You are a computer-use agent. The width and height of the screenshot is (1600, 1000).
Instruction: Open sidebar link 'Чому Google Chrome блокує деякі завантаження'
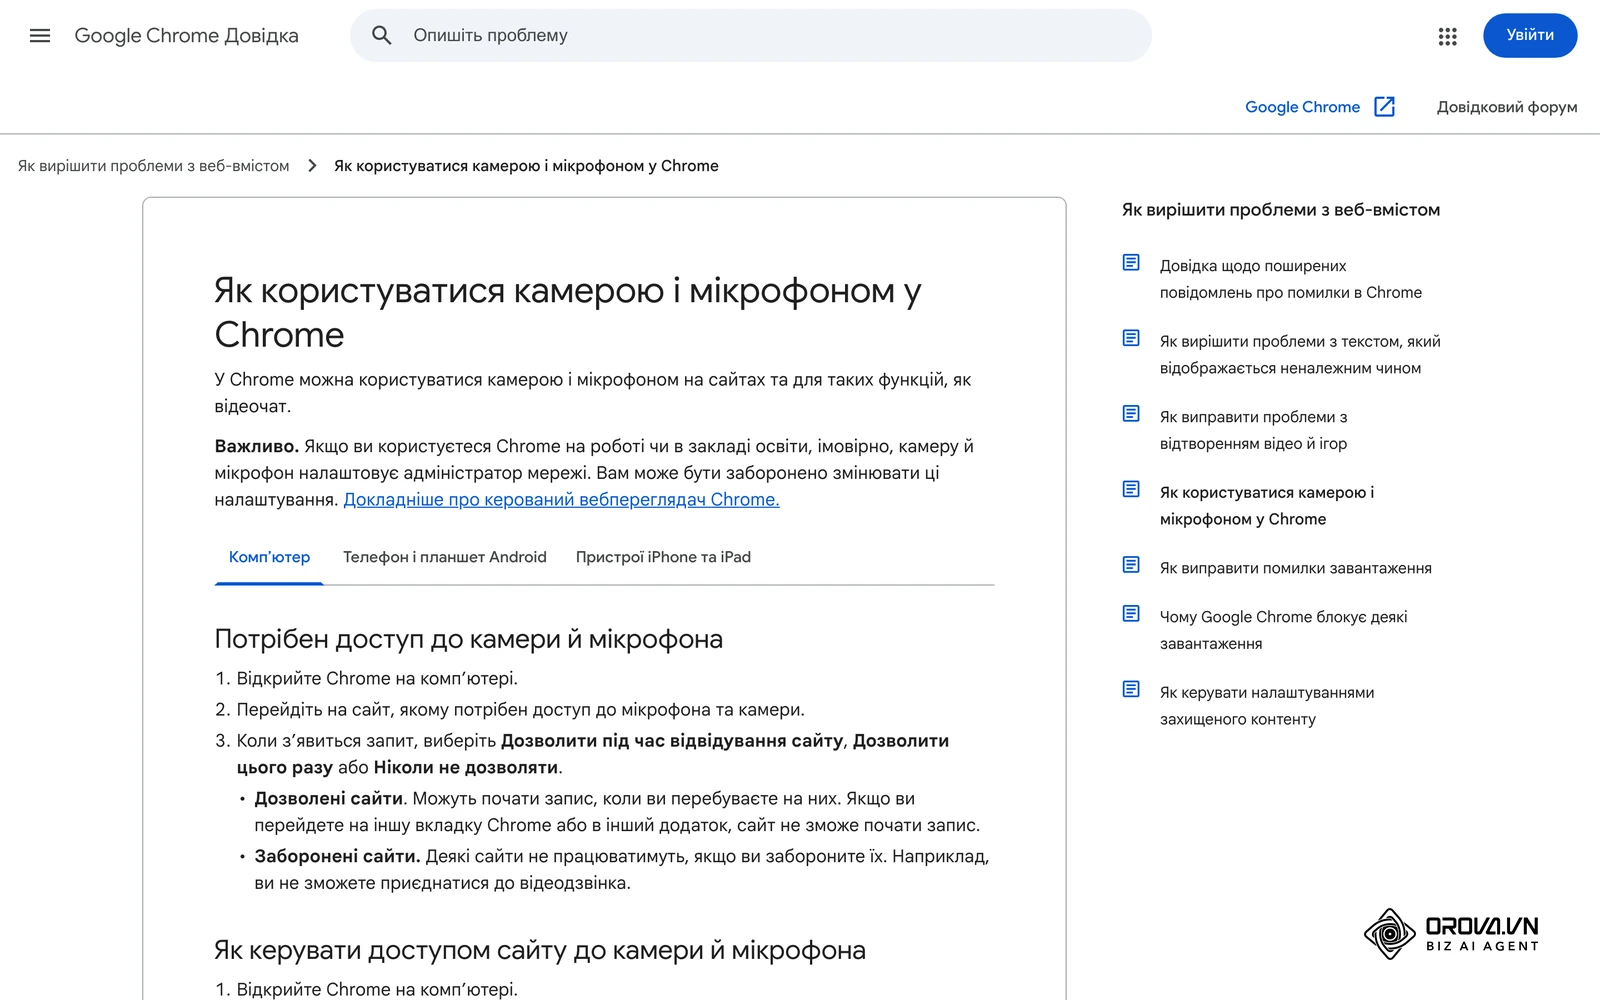coord(1283,630)
